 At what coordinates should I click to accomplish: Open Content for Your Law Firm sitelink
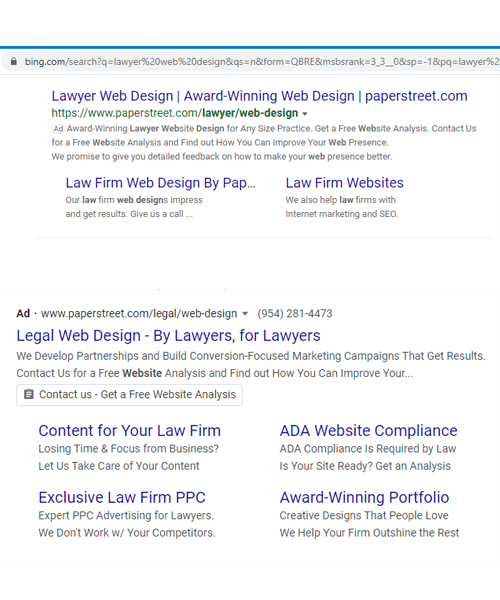point(129,430)
